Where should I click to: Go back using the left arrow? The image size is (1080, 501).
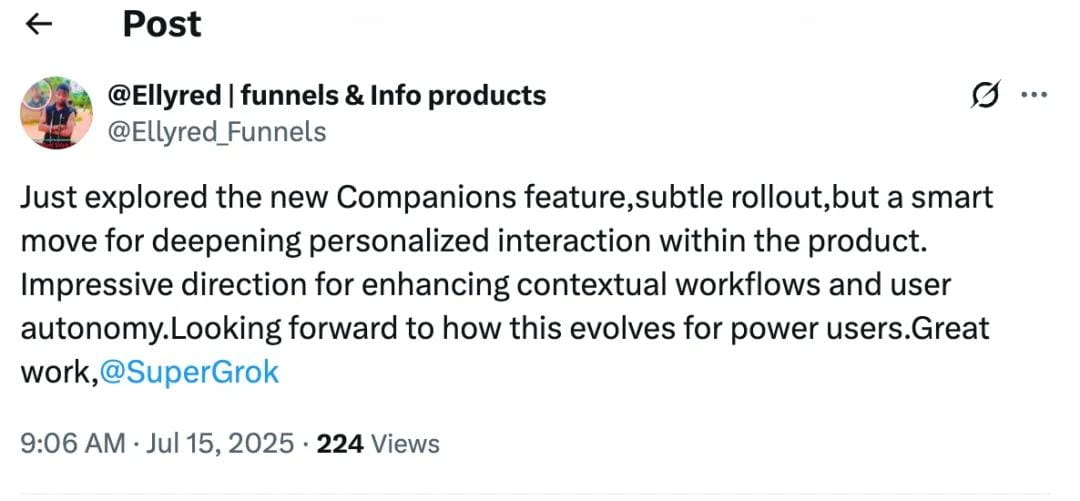point(39,24)
